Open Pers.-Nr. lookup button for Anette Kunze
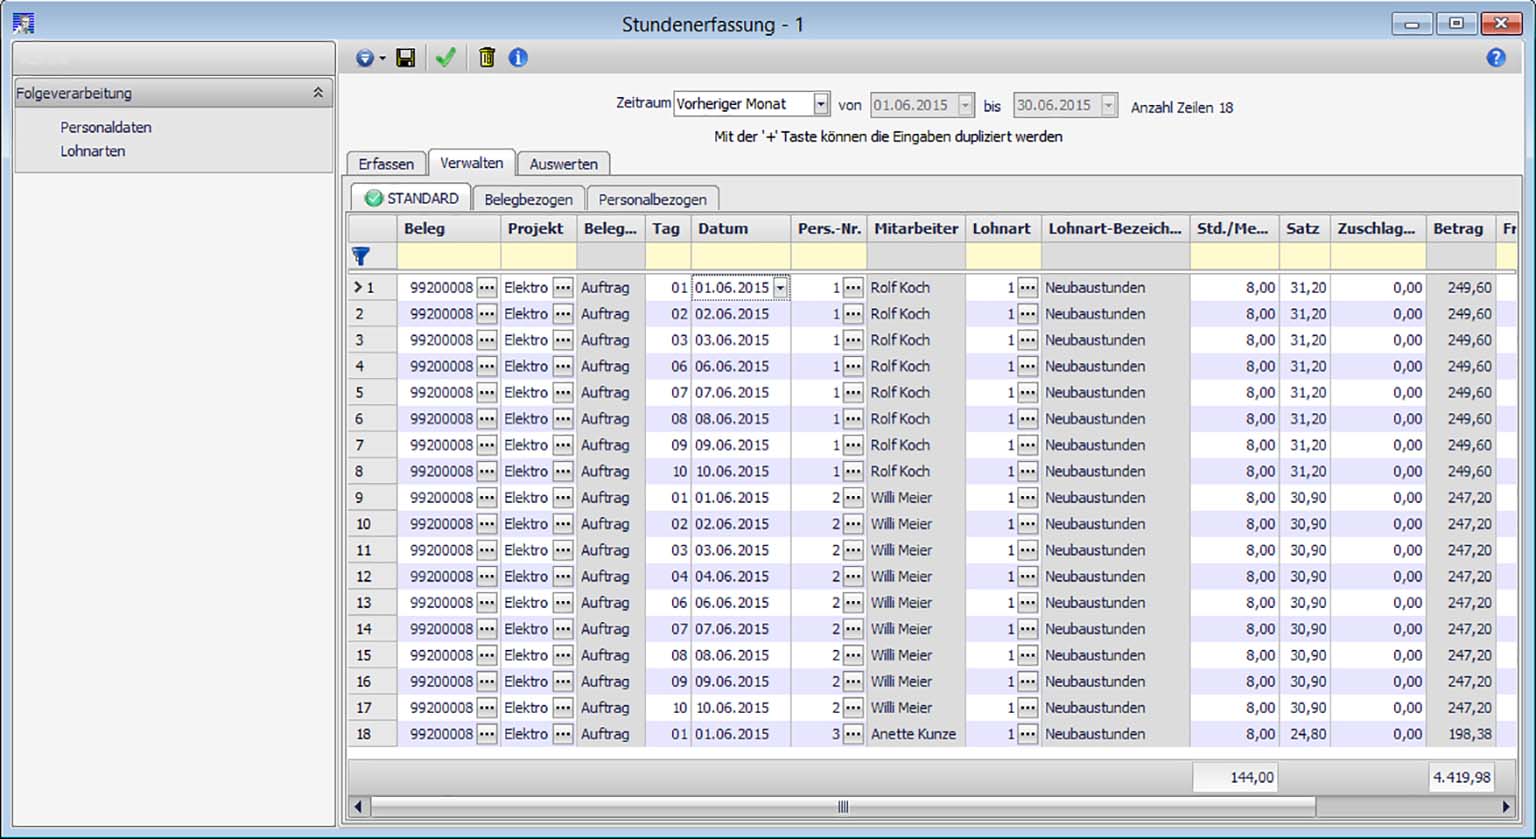 click(853, 734)
